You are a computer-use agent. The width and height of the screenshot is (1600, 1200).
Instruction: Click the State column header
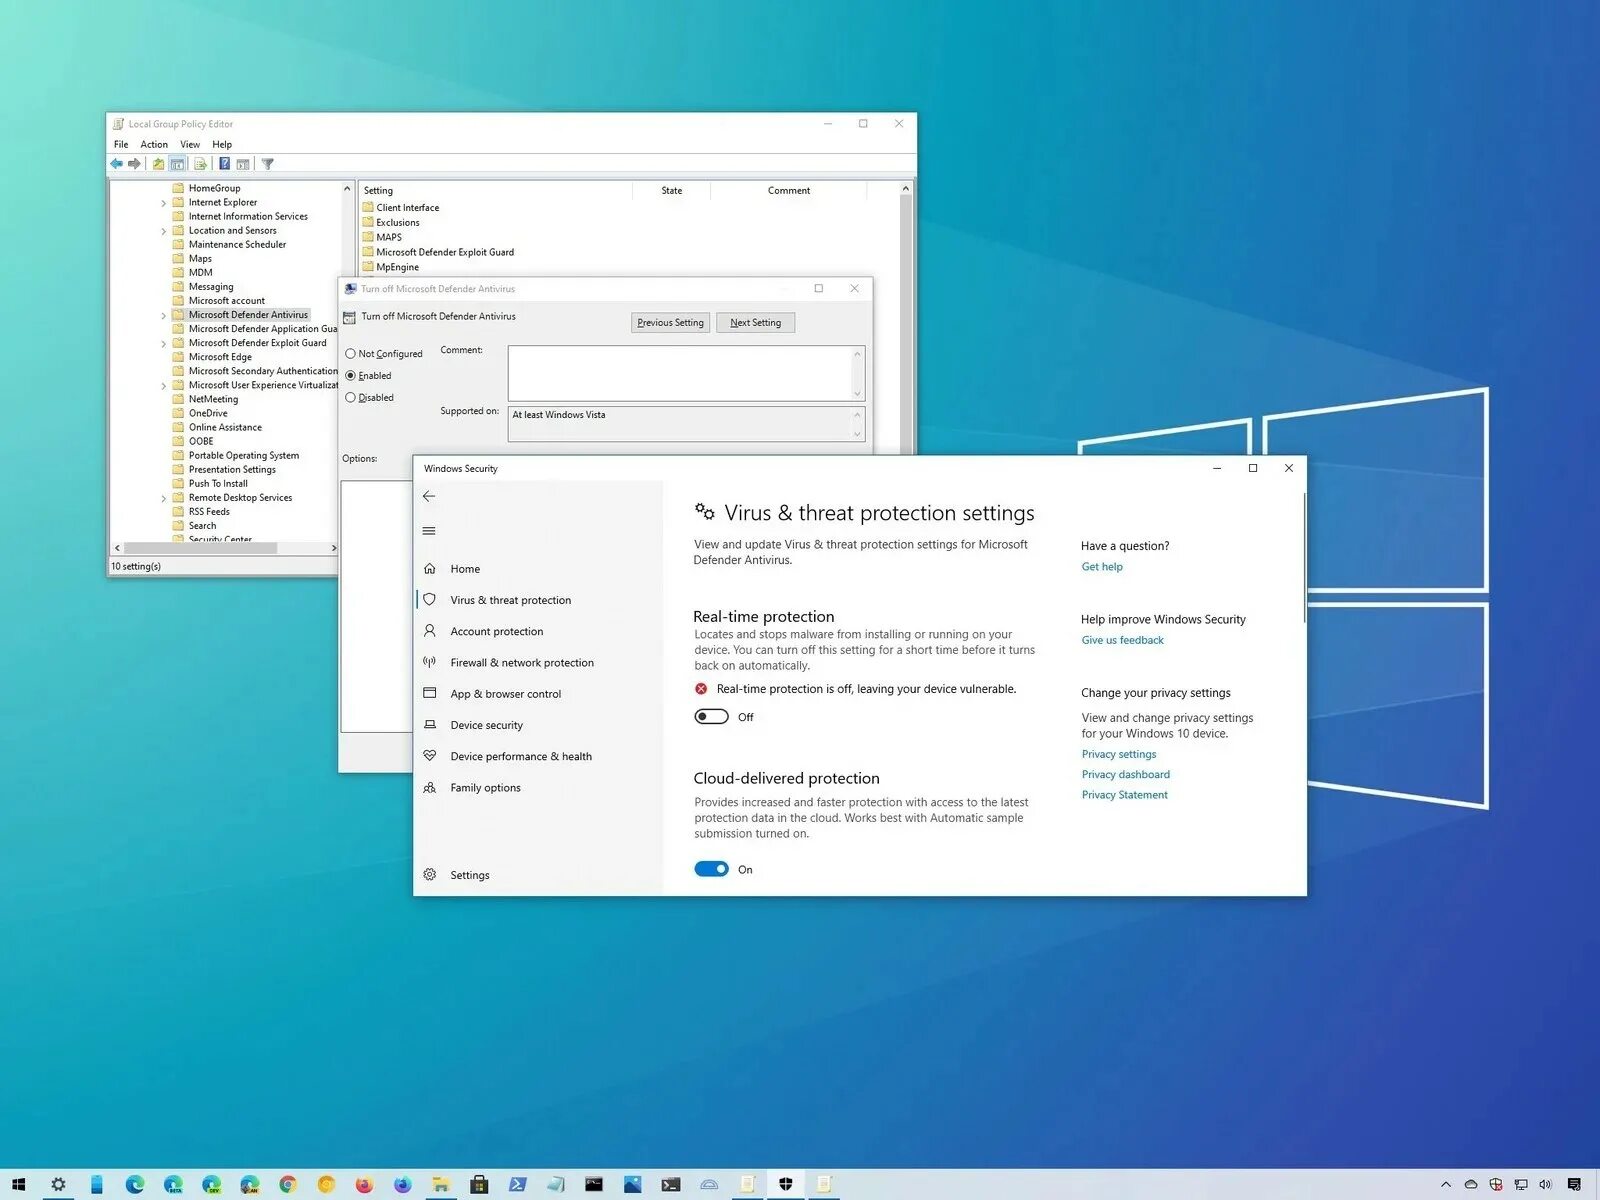pyautogui.click(x=672, y=190)
